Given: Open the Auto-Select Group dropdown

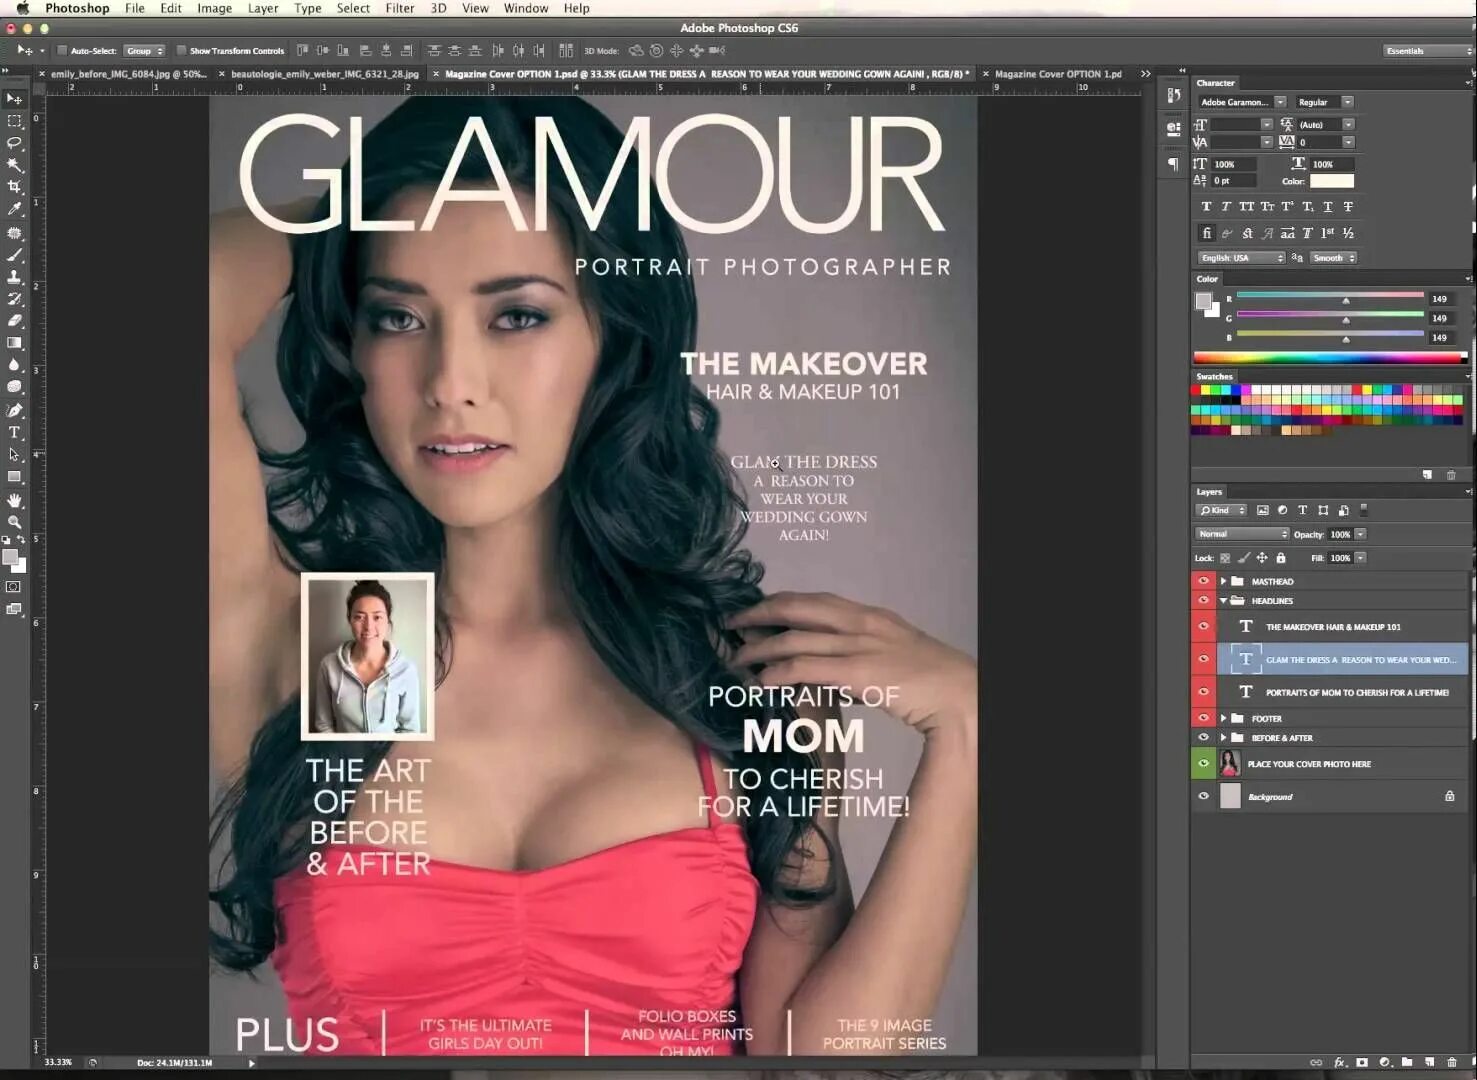Looking at the screenshot, I should [x=144, y=50].
